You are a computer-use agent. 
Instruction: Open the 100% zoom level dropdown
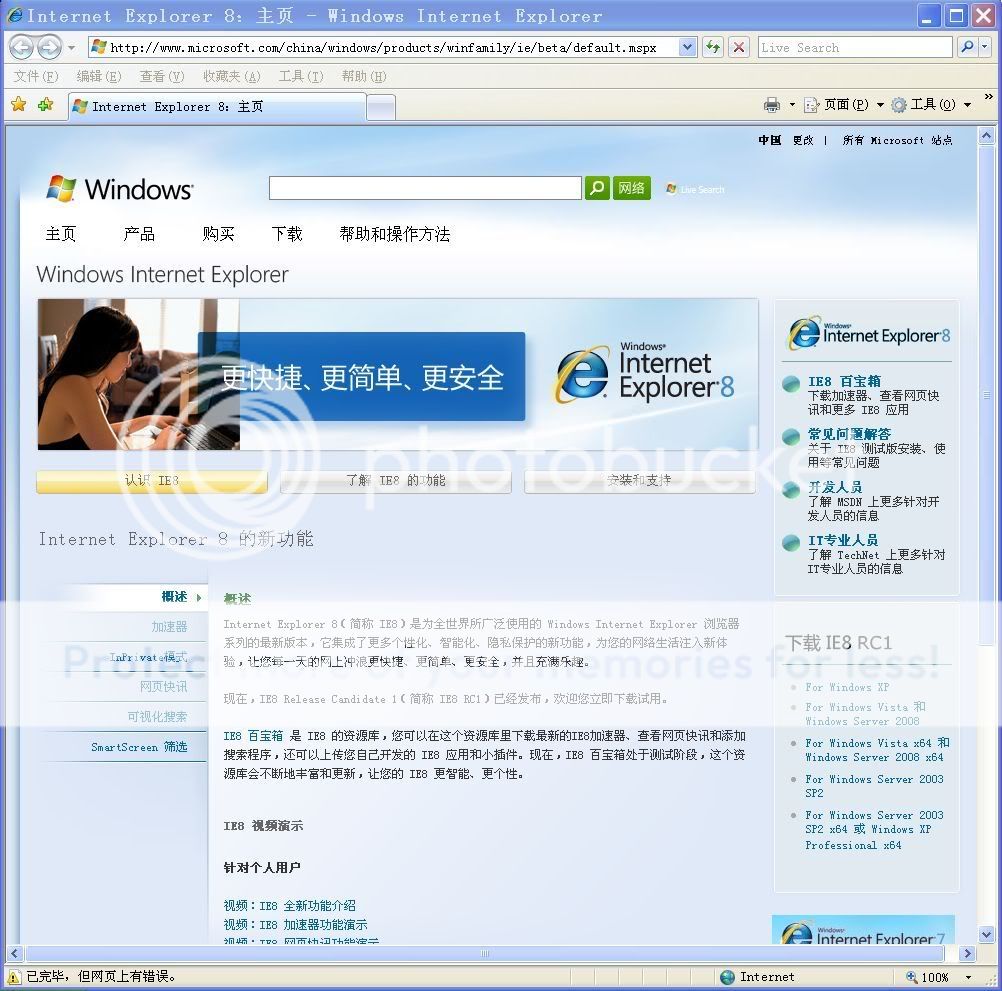click(969, 978)
